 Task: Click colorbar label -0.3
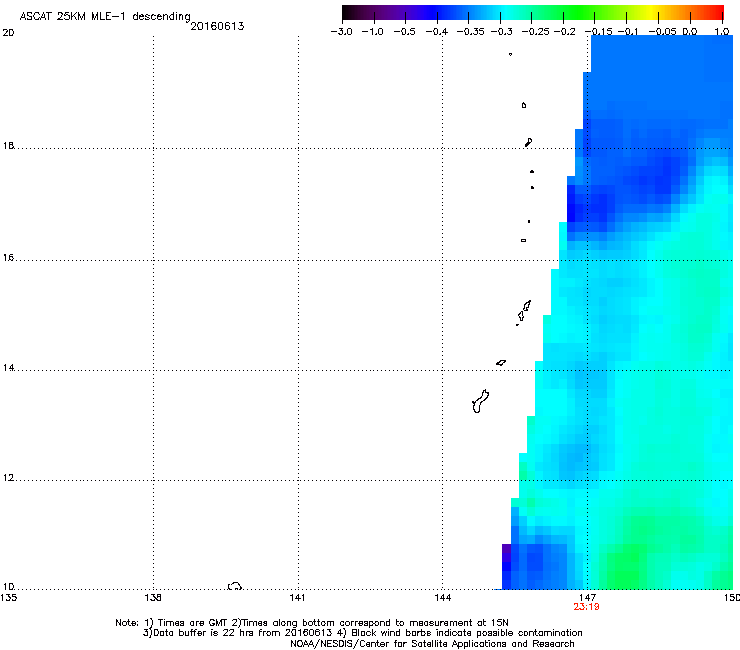click(502, 32)
